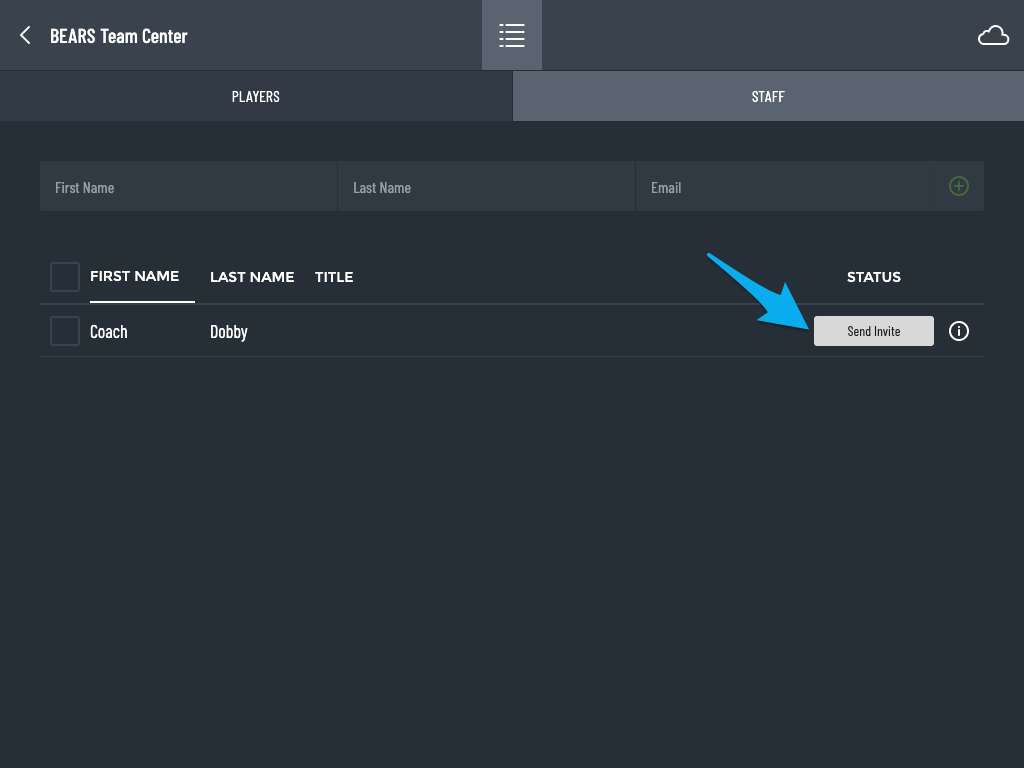Select the Dobby last name cell

pos(229,332)
